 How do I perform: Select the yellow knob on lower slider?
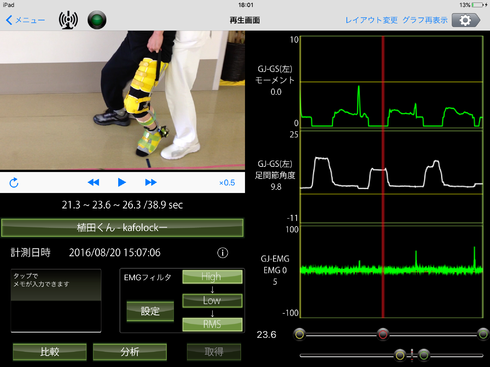pyautogui.click(x=400, y=355)
